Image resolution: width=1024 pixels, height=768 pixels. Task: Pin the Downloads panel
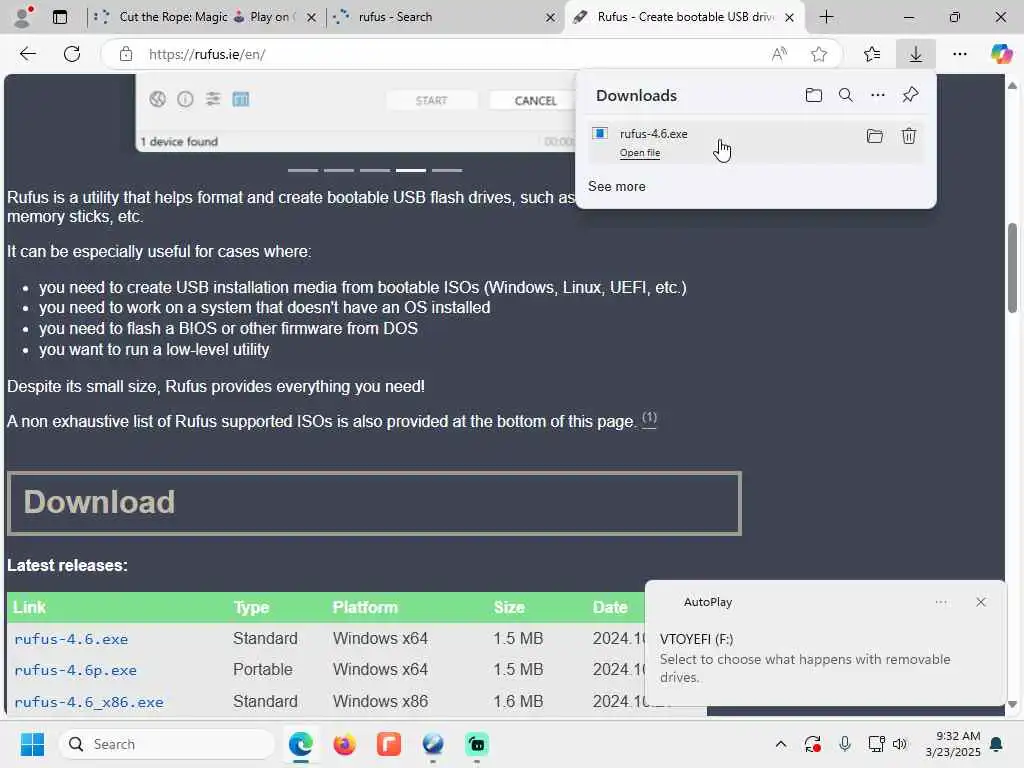910,95
